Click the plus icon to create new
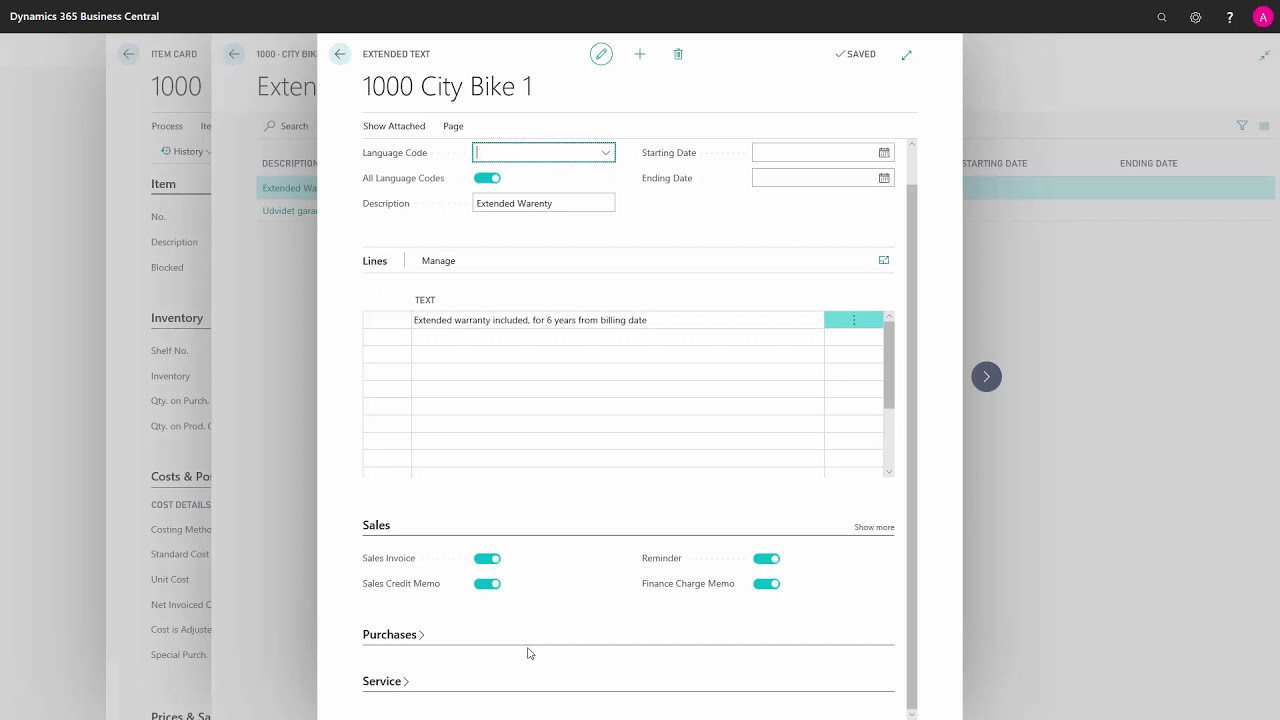Image resolution: width=1280 pixels, height=720 pixels. pyautogui.click(x=640, y=54)
